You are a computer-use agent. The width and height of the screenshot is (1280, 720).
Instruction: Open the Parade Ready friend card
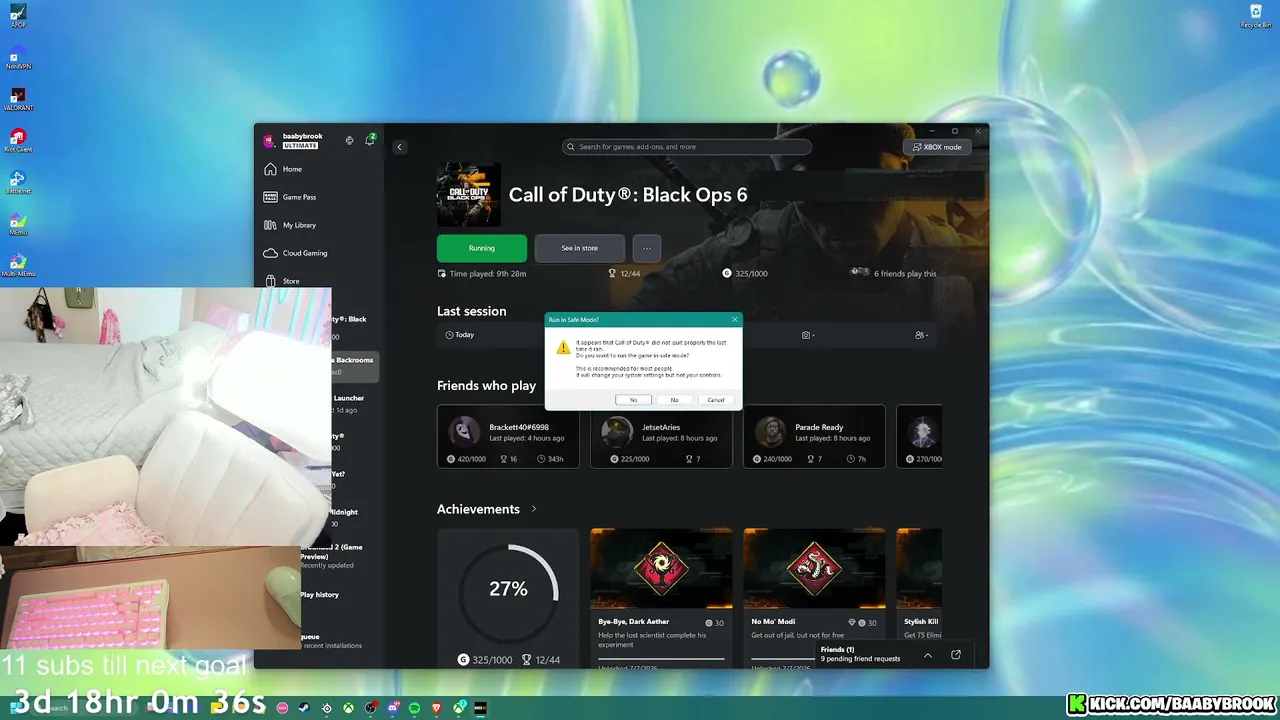[814, 436]
